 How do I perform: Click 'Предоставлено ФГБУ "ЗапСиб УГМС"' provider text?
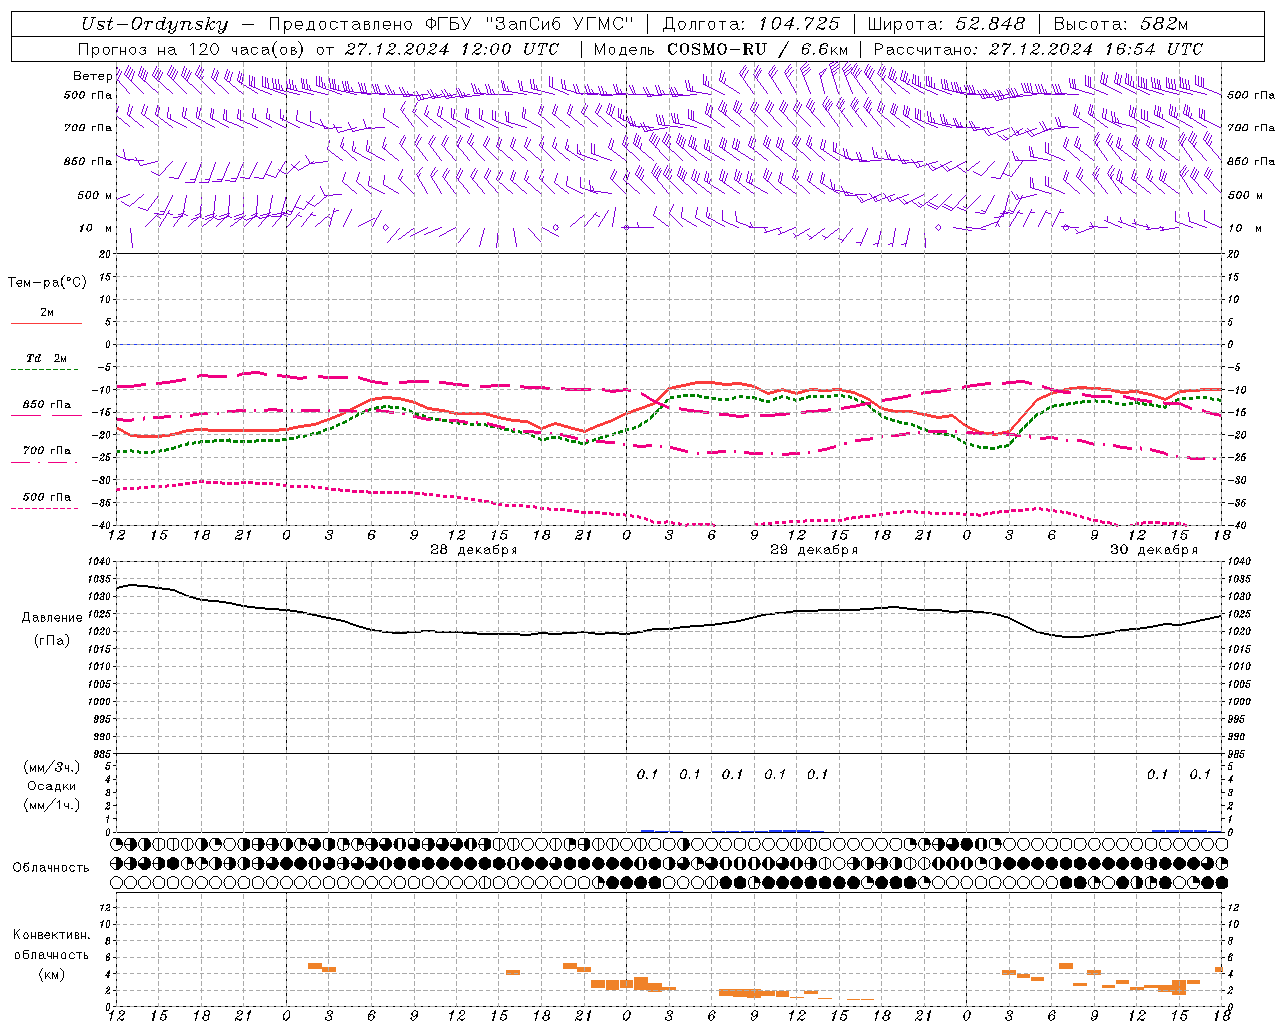pyautogui.click(x=451, y=24)
